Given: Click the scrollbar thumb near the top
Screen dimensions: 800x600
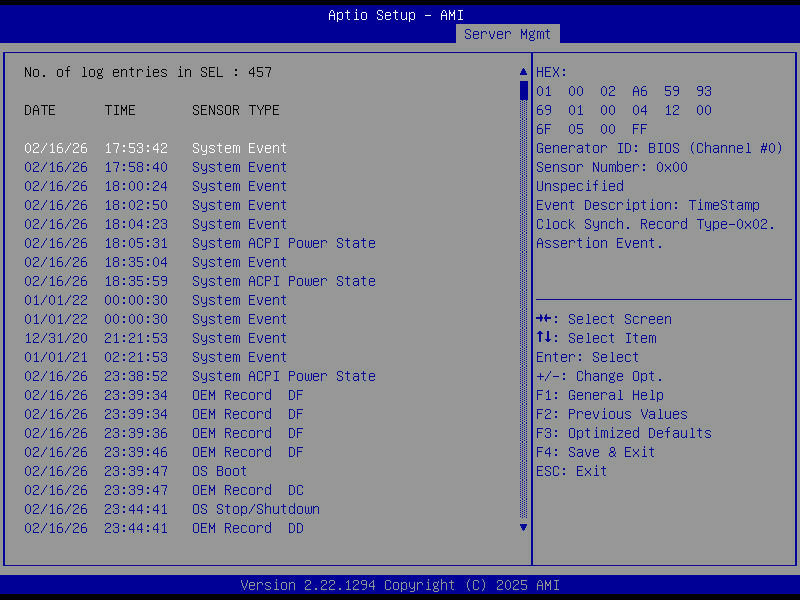Looking at the screenshot, I should click(x=522, y=90).
